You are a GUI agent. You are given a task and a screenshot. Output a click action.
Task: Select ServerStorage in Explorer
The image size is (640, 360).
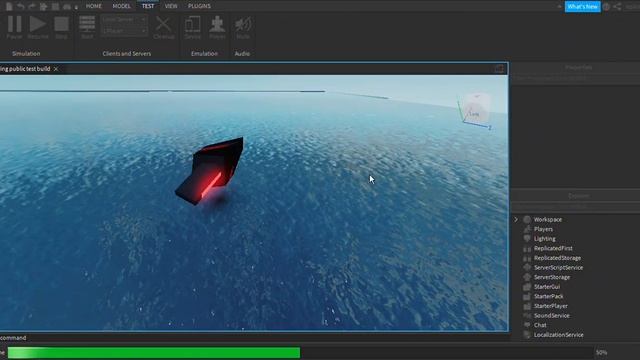(552, 277)
